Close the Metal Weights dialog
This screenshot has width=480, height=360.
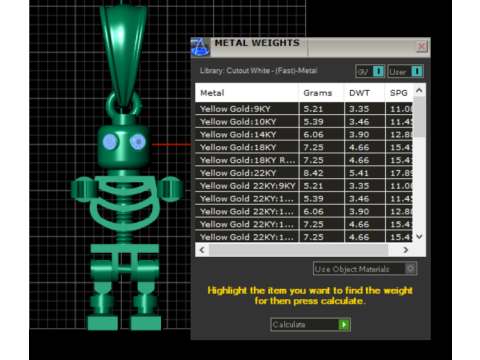[422, 46]
